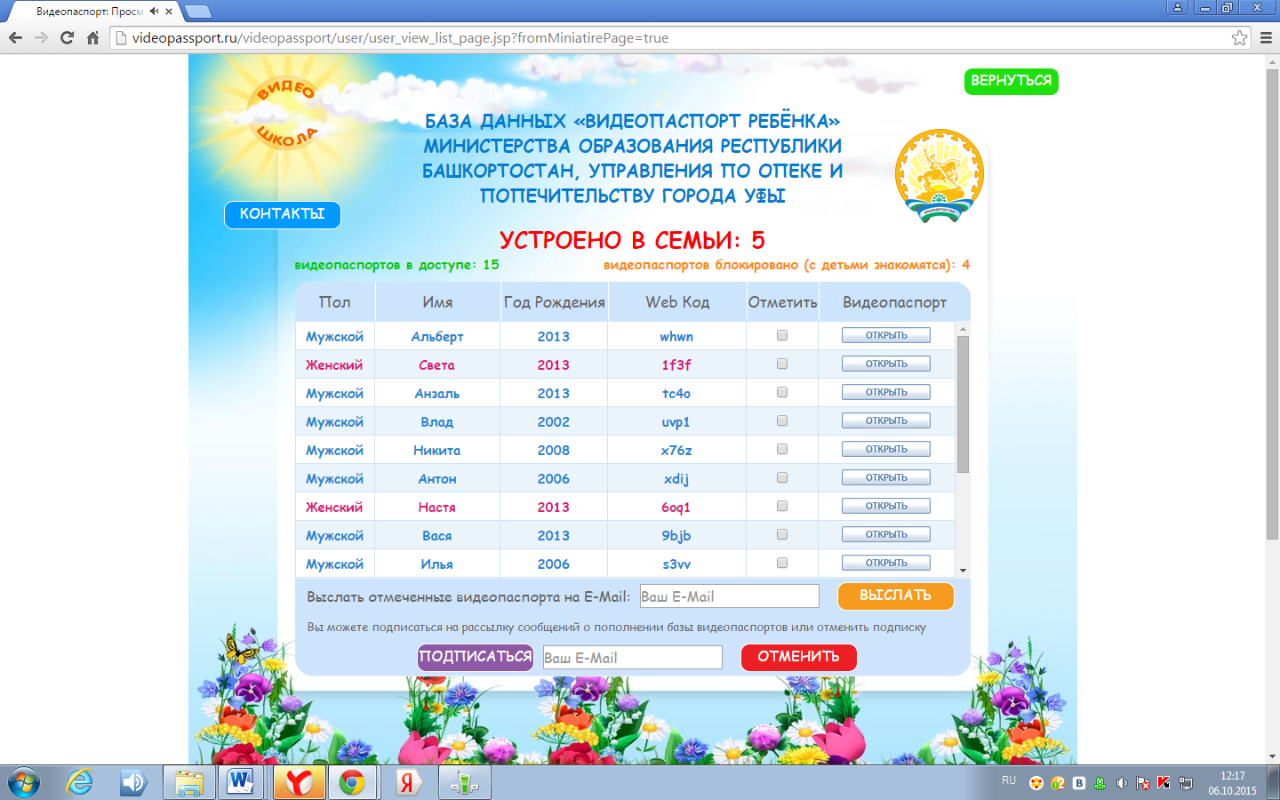
Task: Check the box for Илья row
Action: click(782, 563)
